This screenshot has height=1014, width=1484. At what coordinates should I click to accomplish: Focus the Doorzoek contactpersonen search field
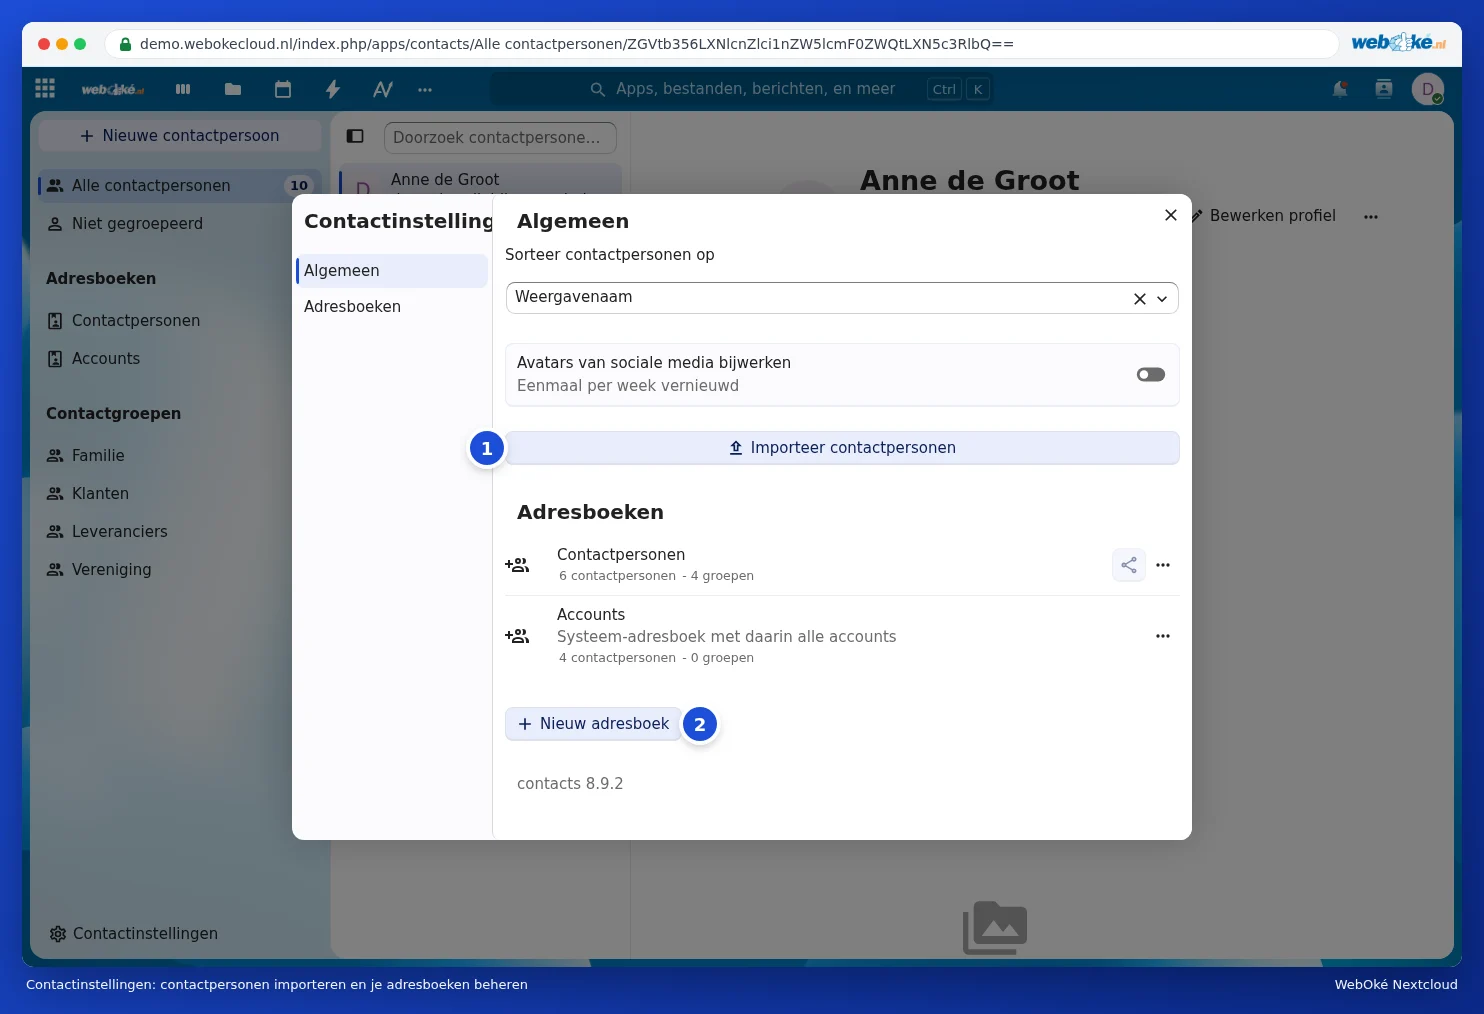coord(500,138)
